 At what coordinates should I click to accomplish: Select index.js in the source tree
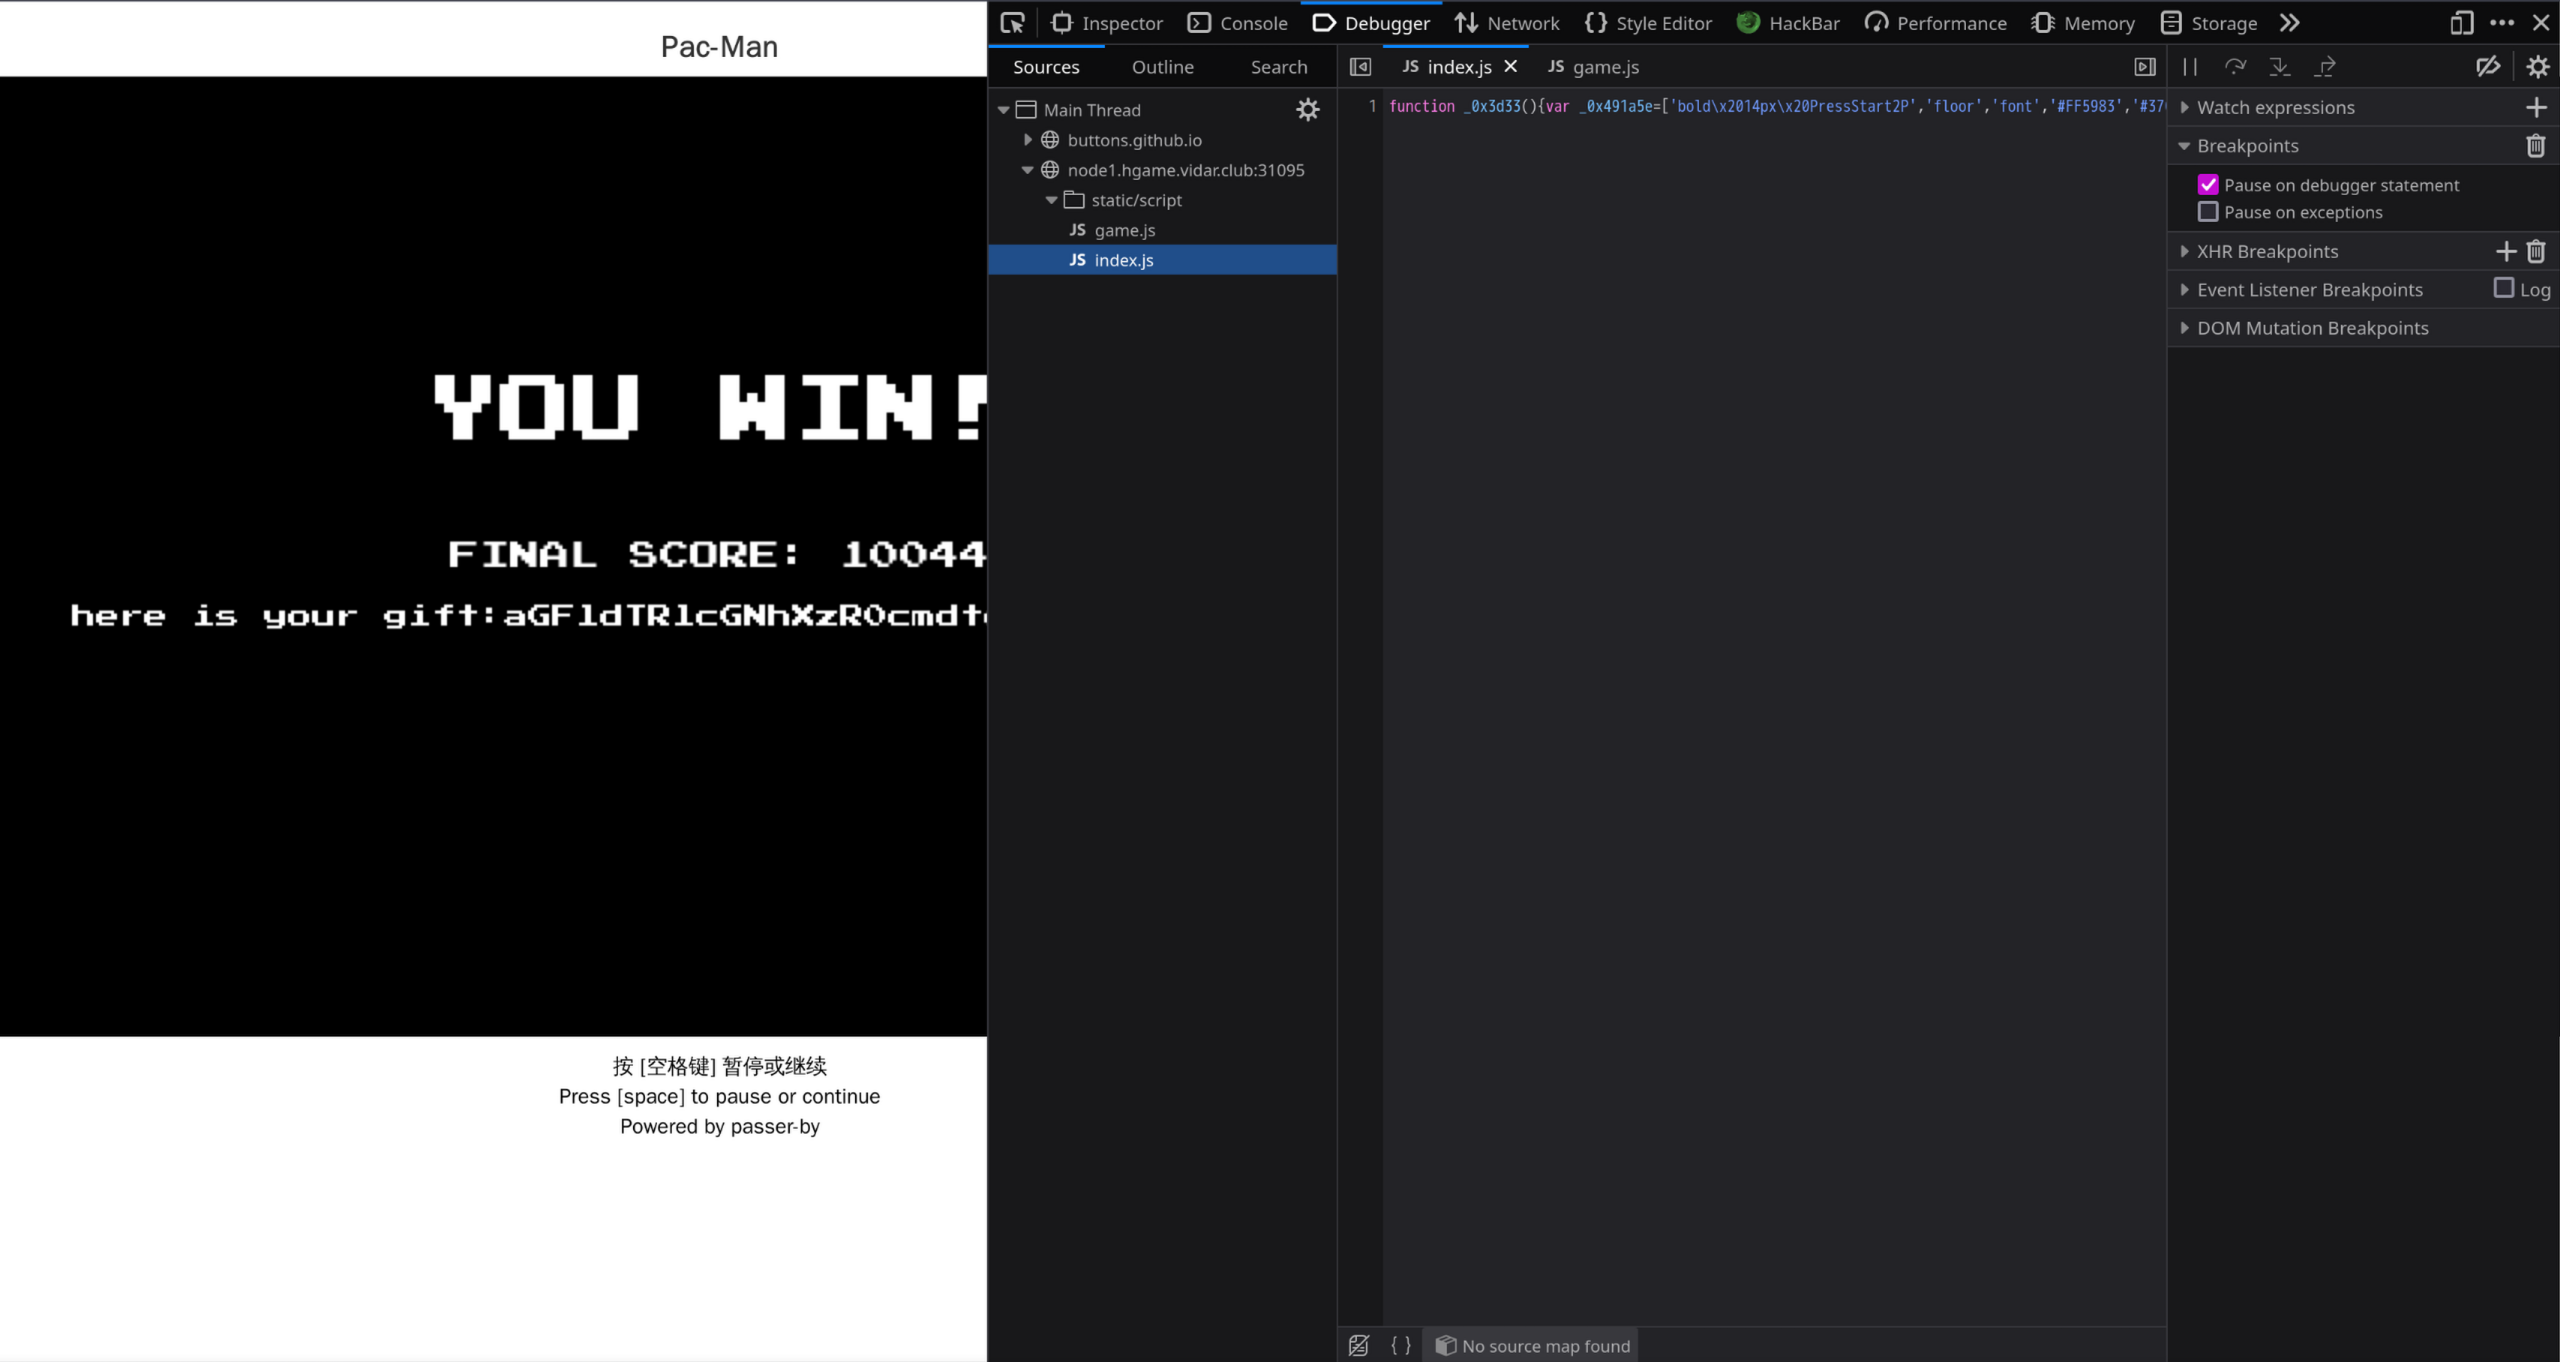[x=1162, y=260]
